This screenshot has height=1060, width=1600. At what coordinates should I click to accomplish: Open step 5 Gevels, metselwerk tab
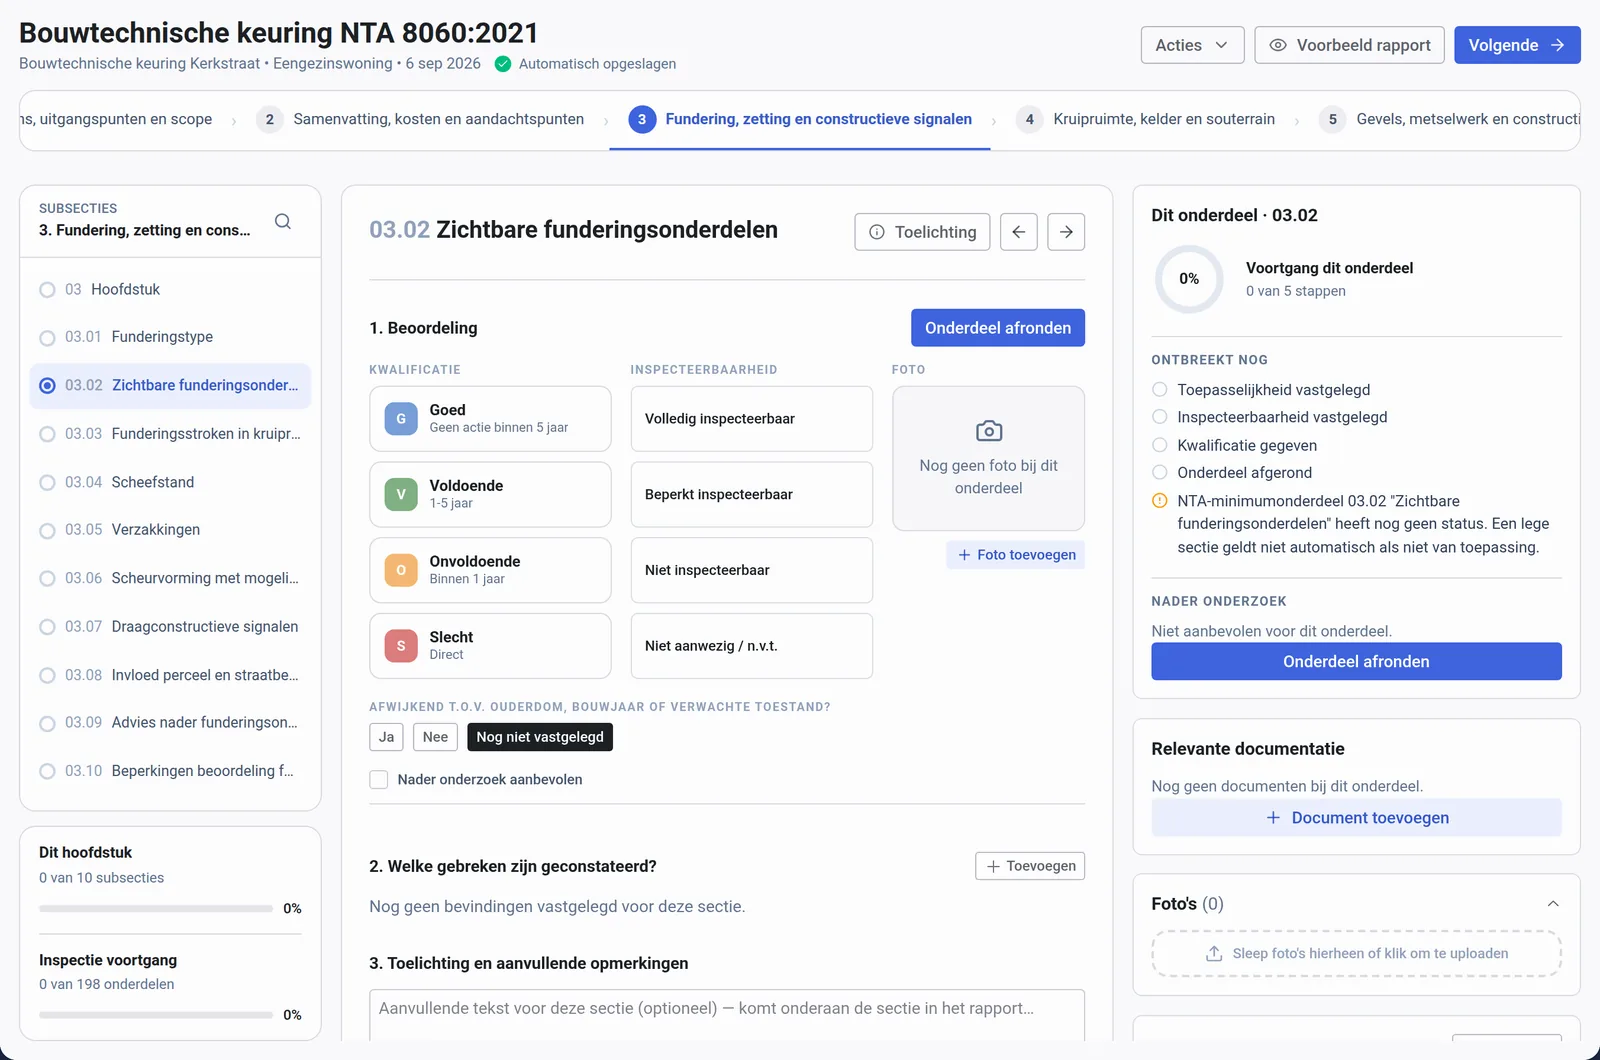1449,119
